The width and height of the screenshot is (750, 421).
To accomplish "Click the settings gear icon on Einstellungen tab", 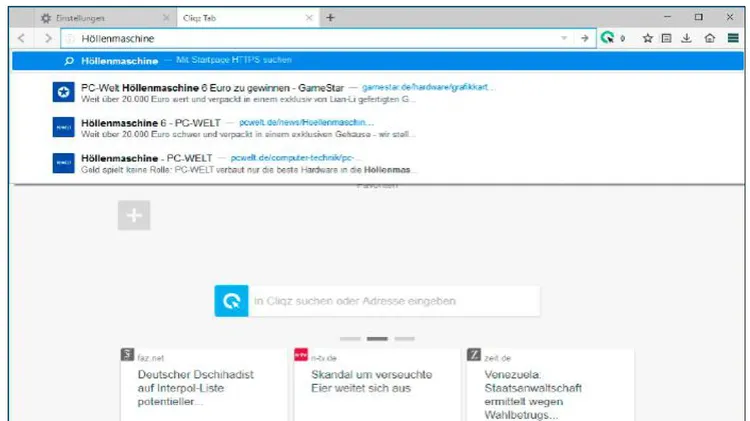I will click(46, 18).
